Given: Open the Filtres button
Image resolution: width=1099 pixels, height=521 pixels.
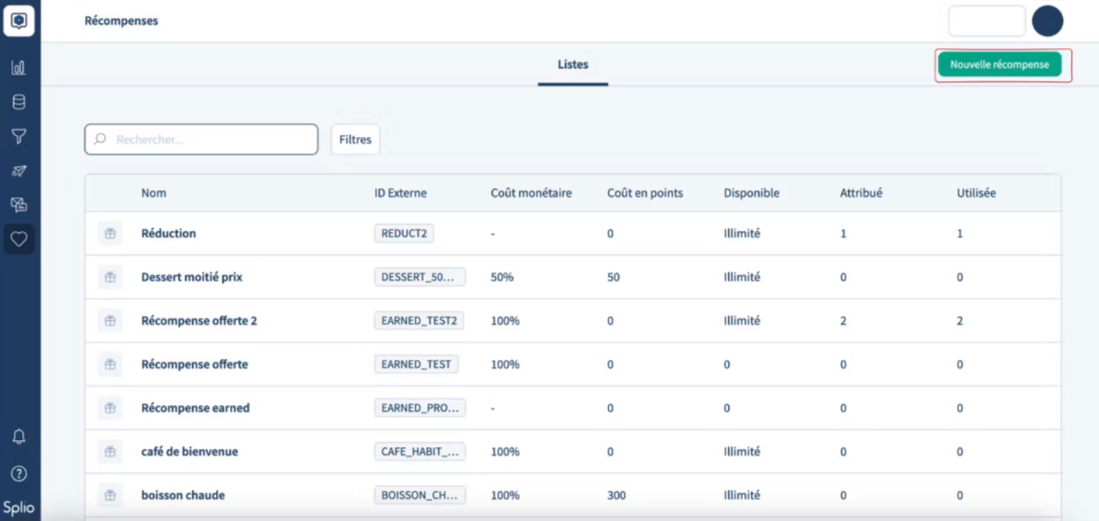Looking at the screenshot, I should [355, 140].
